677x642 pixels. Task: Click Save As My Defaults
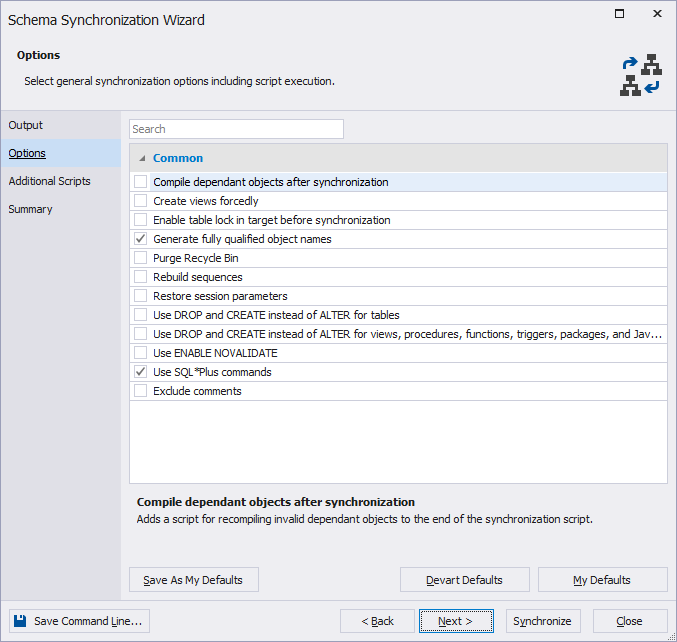[193, 580]
